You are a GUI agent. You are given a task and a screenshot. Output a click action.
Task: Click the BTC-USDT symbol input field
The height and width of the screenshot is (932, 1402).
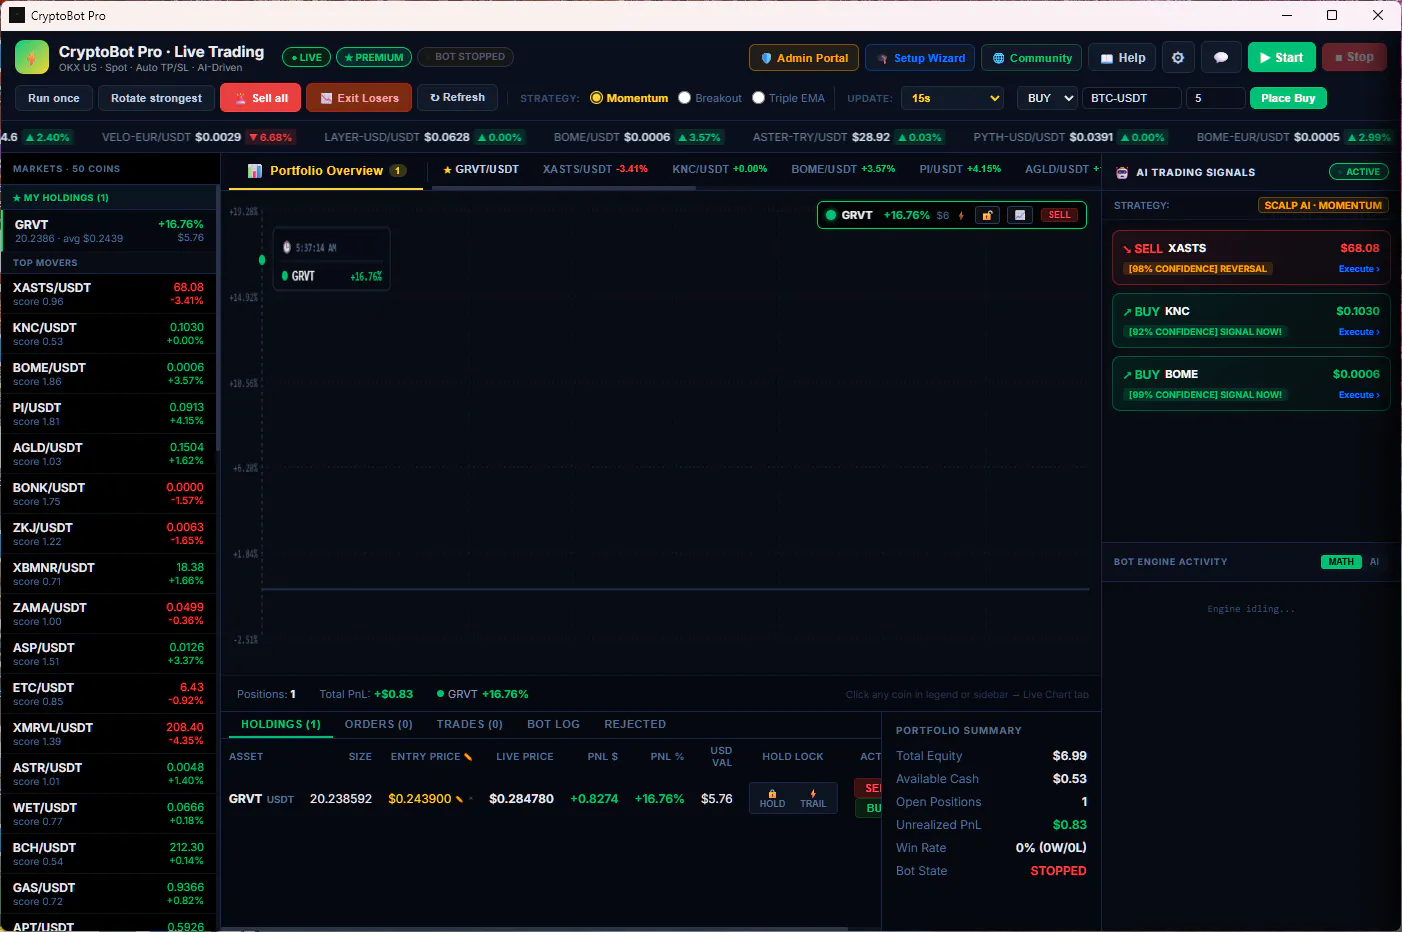(1131, 98)
